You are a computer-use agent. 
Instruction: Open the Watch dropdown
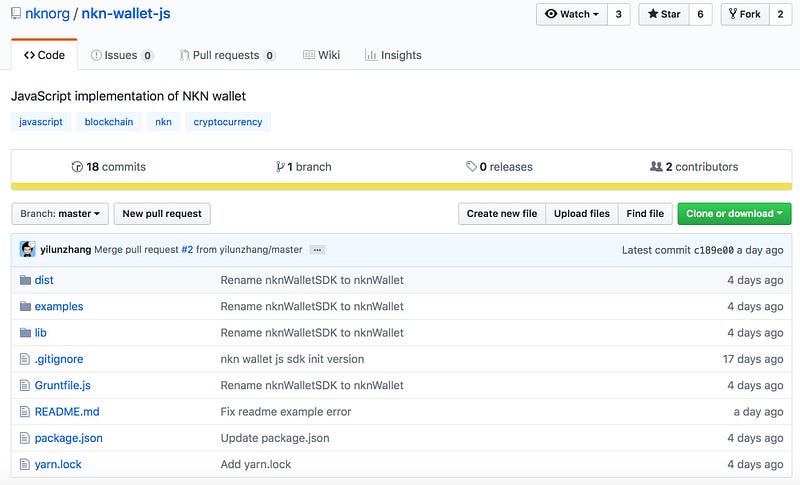pos(573,14)
